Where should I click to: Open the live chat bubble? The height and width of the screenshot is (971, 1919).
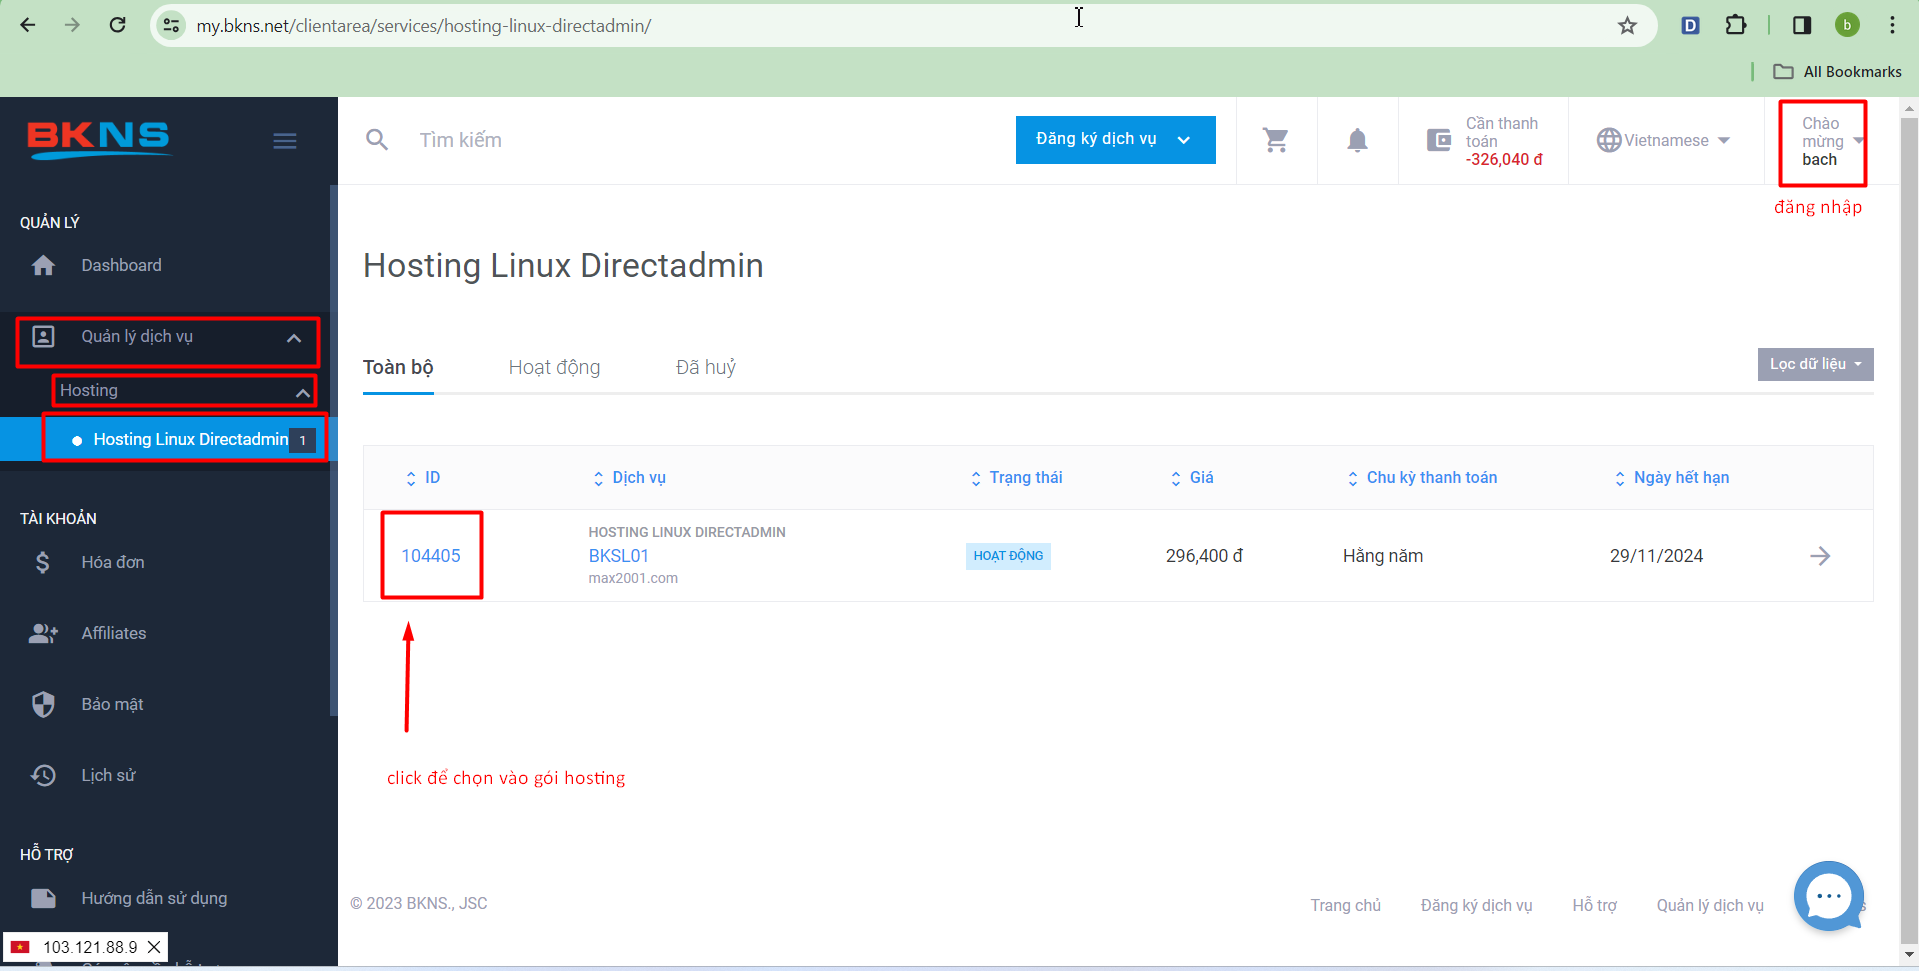pyautogui.click(x=1829, y=896)
